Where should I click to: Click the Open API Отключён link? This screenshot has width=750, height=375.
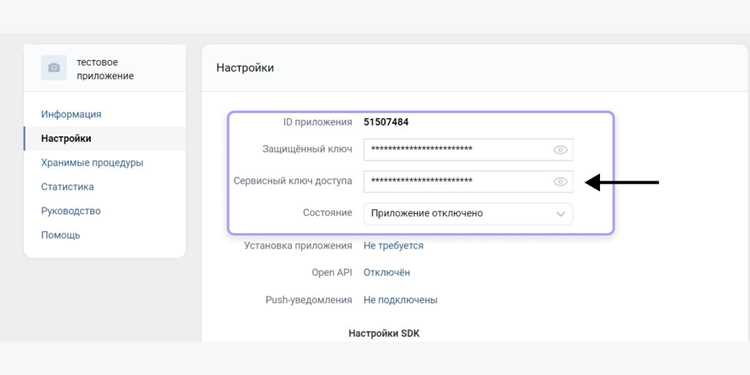pos(386,273)
